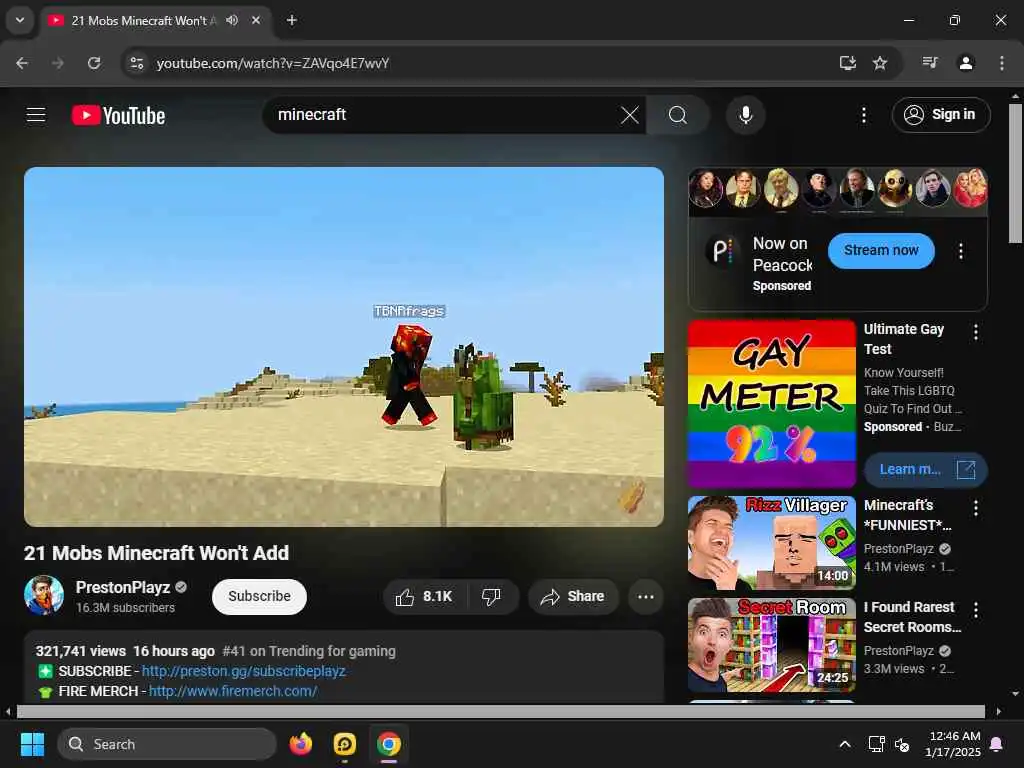Viewport: 1024px width, 768px height.
Task: Click the Stream now button on the Peacock ad
Action: 881,251
